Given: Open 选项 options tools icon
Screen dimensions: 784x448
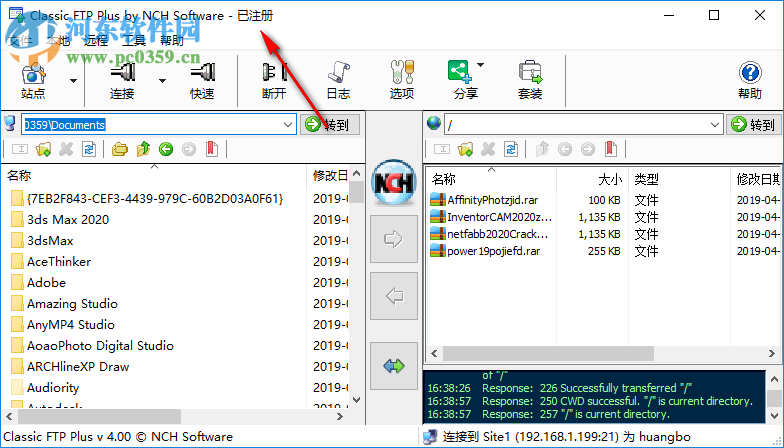Looking at the screenshot, I should 402,80.
